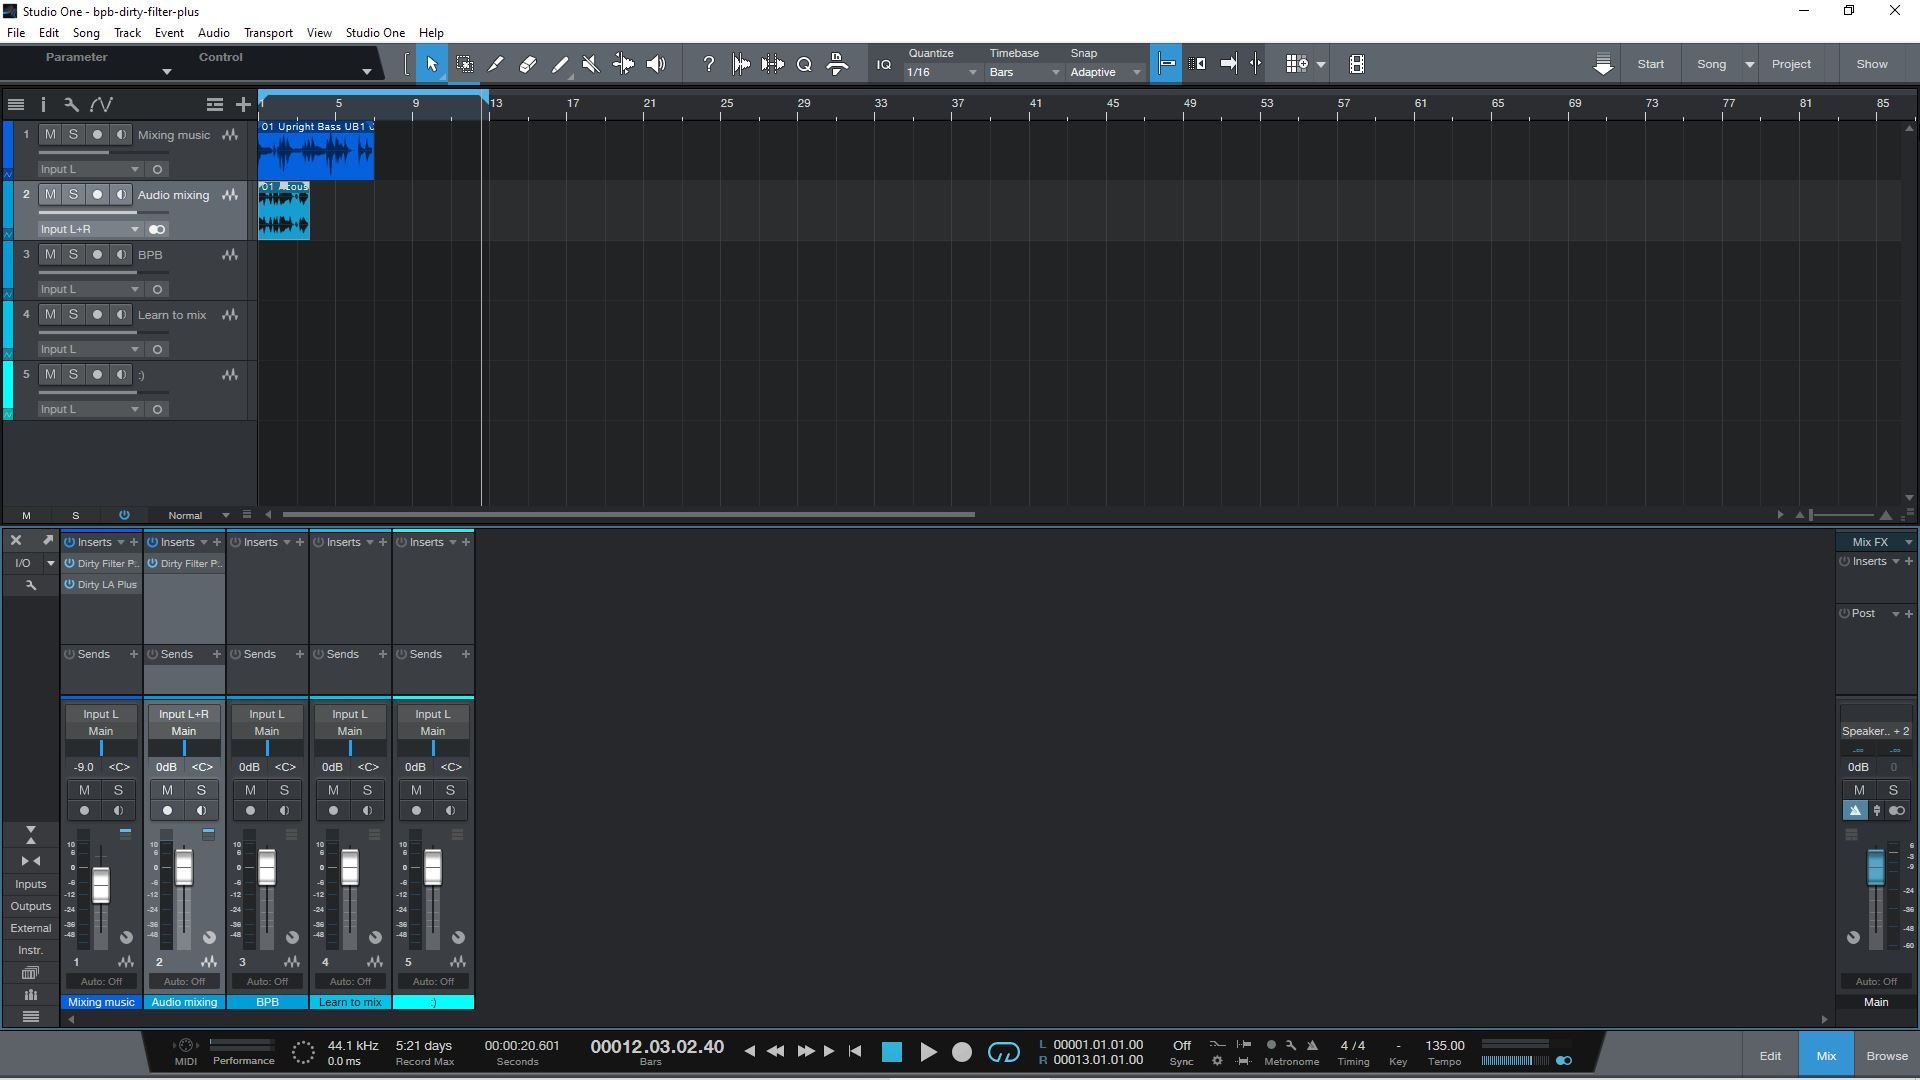This screenshot has height=1080, width=1920.
Task: Mute the Mixing music track
Action: tap(50, 134)
